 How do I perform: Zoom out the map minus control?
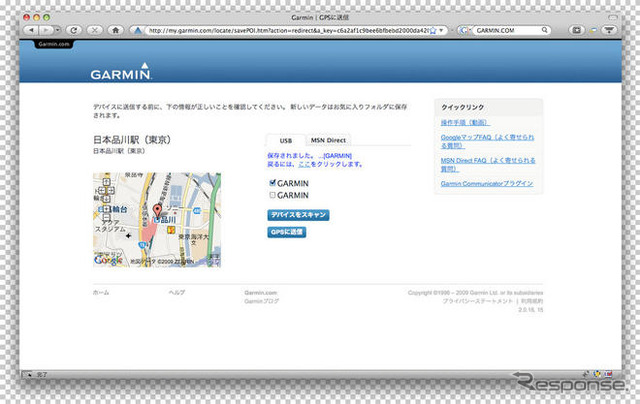click(x=106, y=218)
